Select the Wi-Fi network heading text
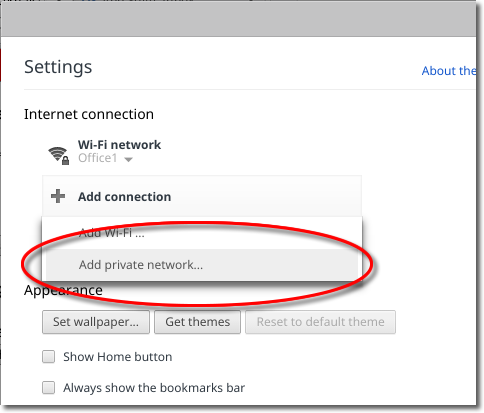This screenshot has height=413, width=484. pos(119,145)
